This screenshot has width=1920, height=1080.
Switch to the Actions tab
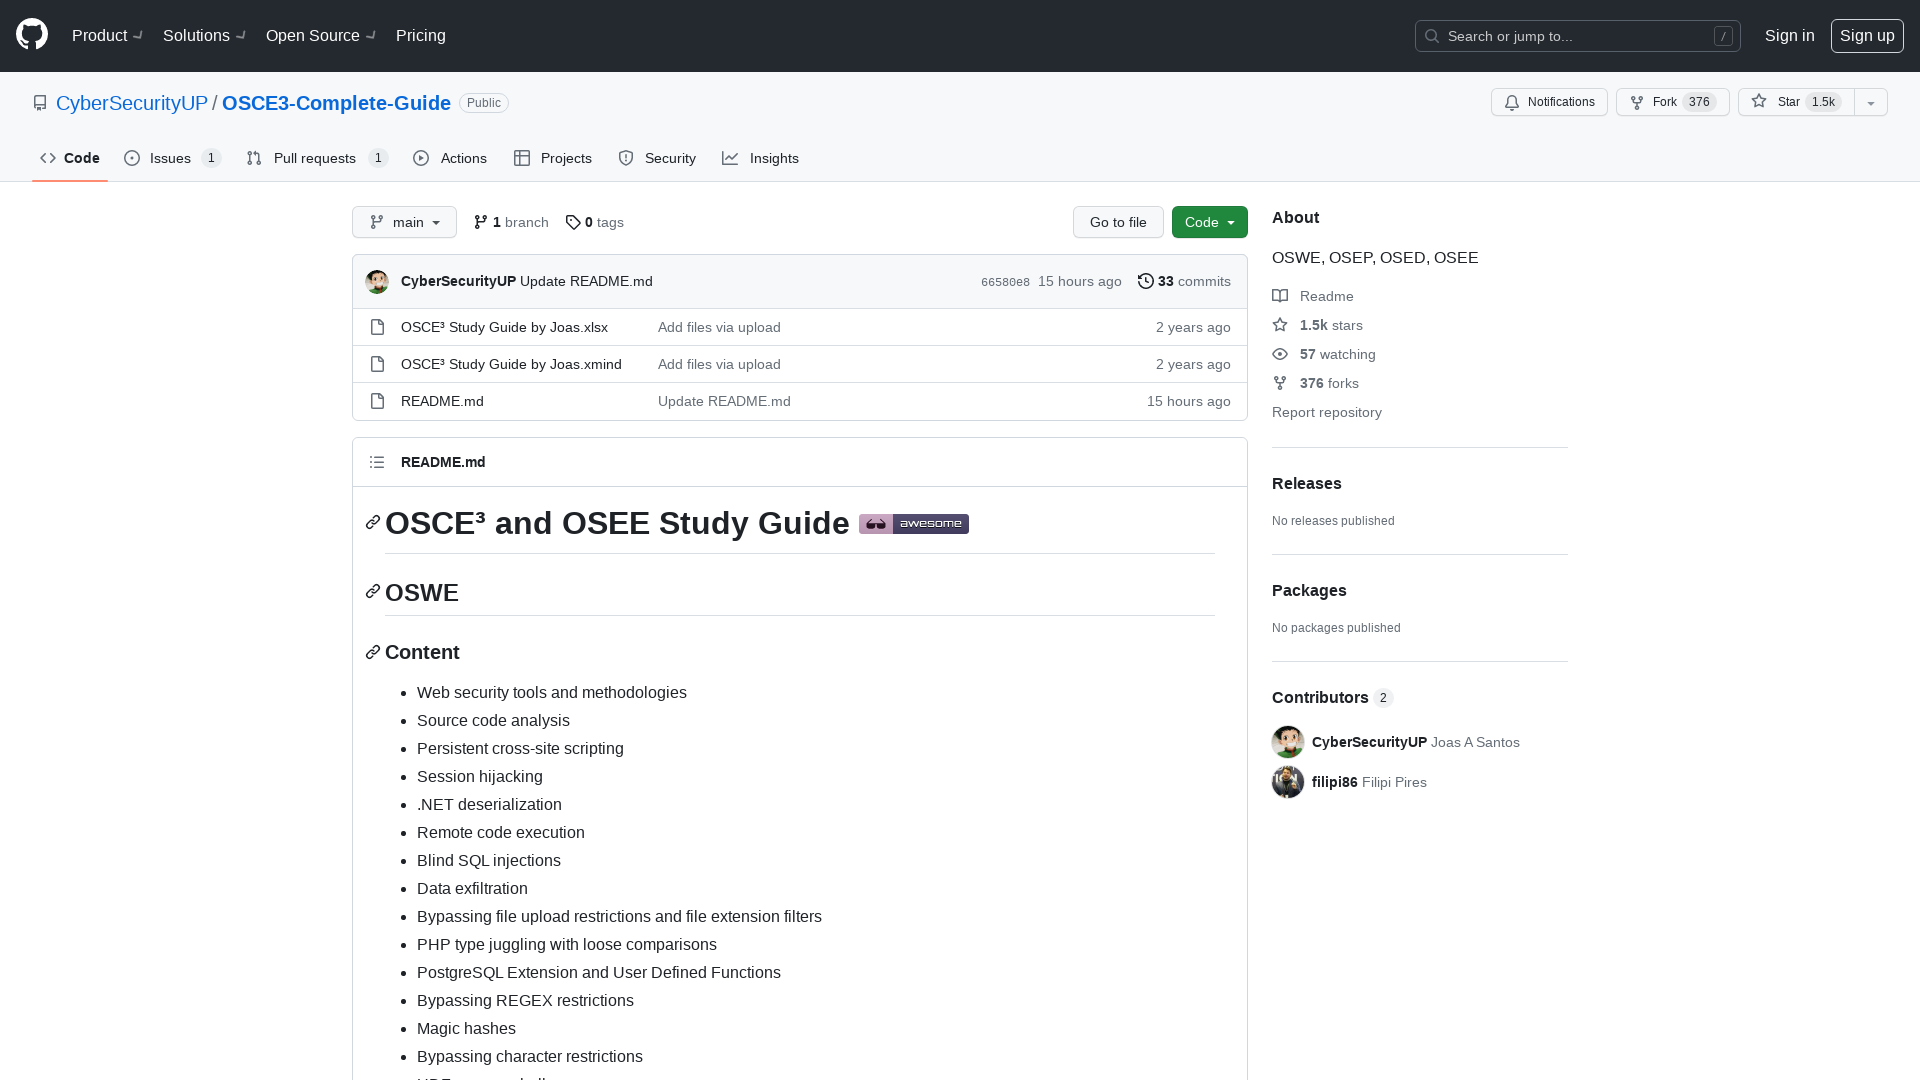coord(450,158)
